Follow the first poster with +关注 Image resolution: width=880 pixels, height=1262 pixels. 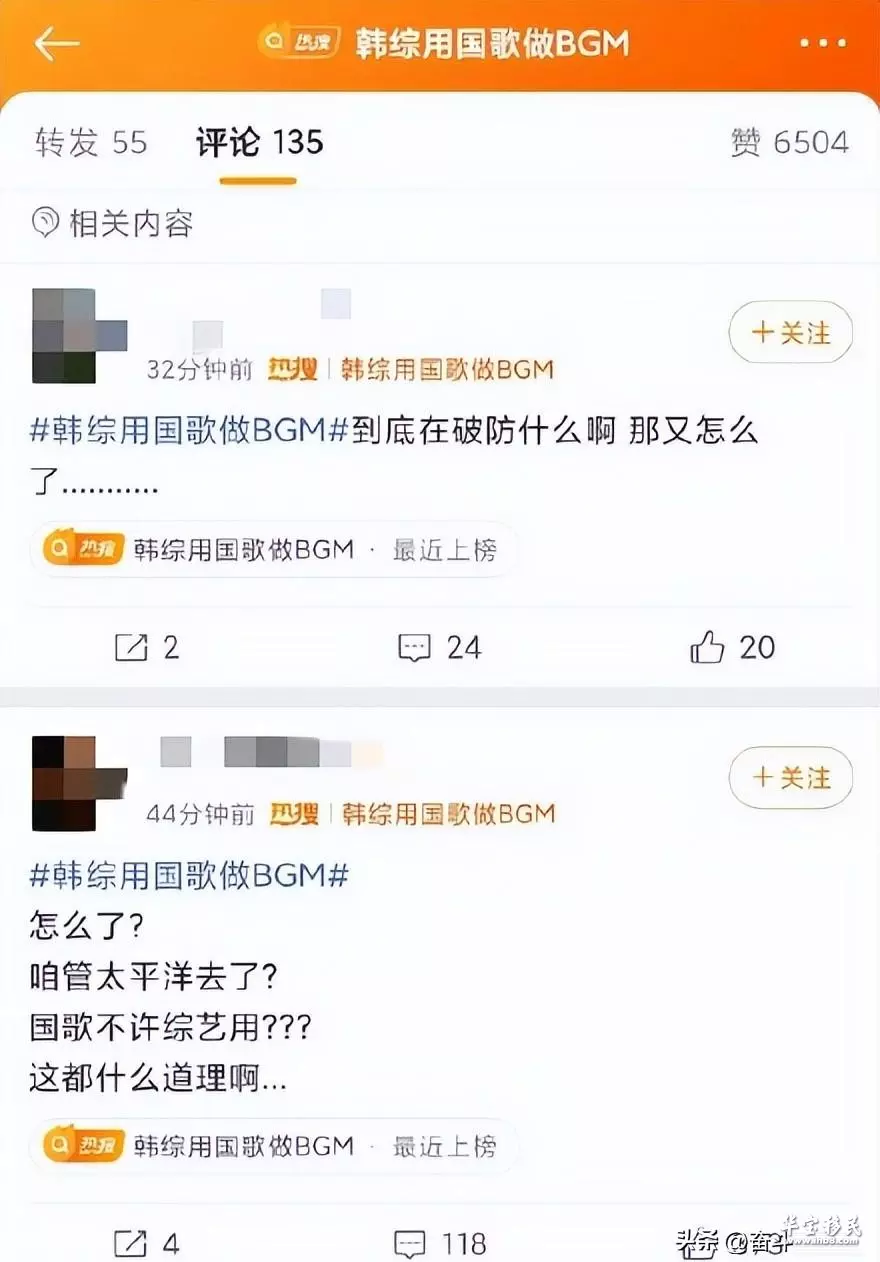[791, 332]
